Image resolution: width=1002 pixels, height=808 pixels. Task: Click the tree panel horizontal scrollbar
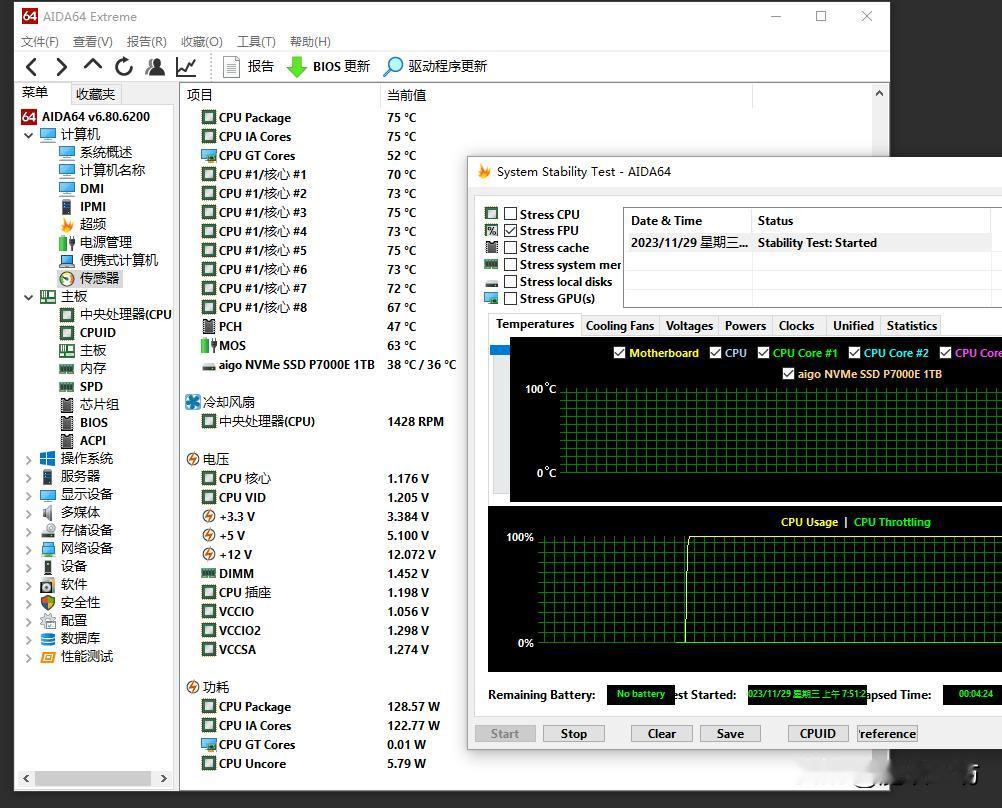pos(95,778)
